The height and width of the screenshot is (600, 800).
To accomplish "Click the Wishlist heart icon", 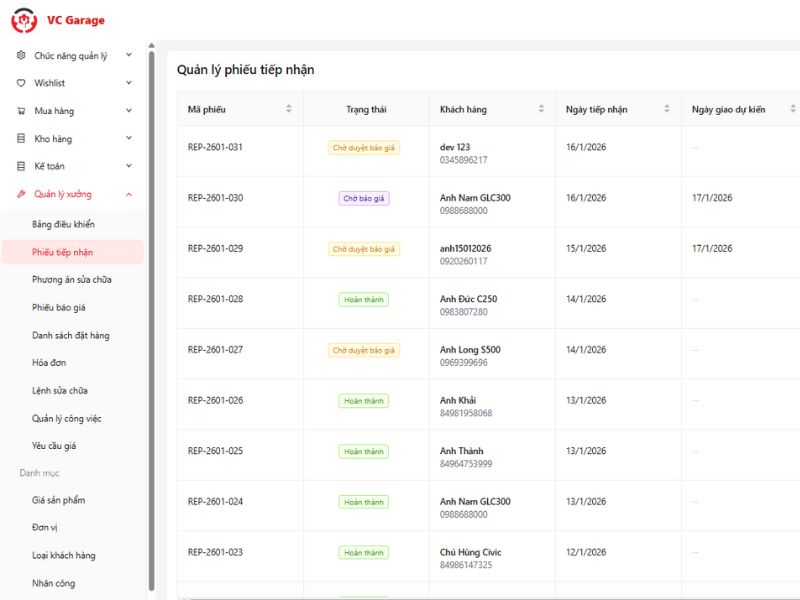I will coord(22,83).
